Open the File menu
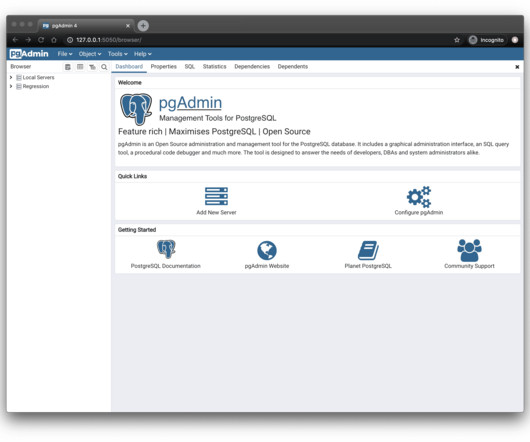 [65, 54]
